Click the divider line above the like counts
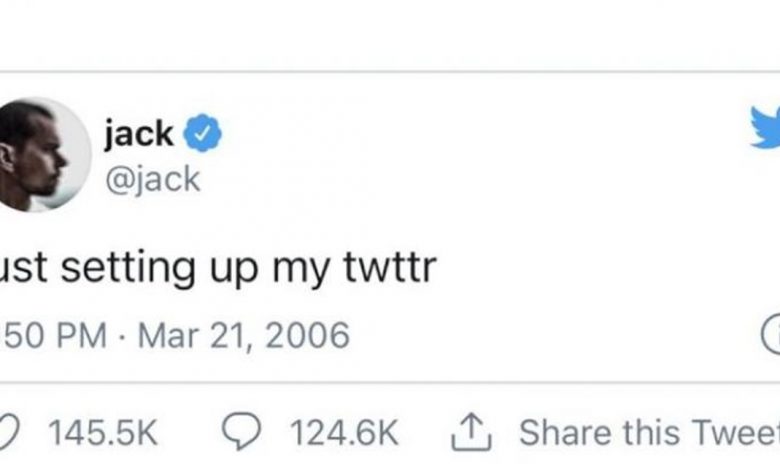 390,382
